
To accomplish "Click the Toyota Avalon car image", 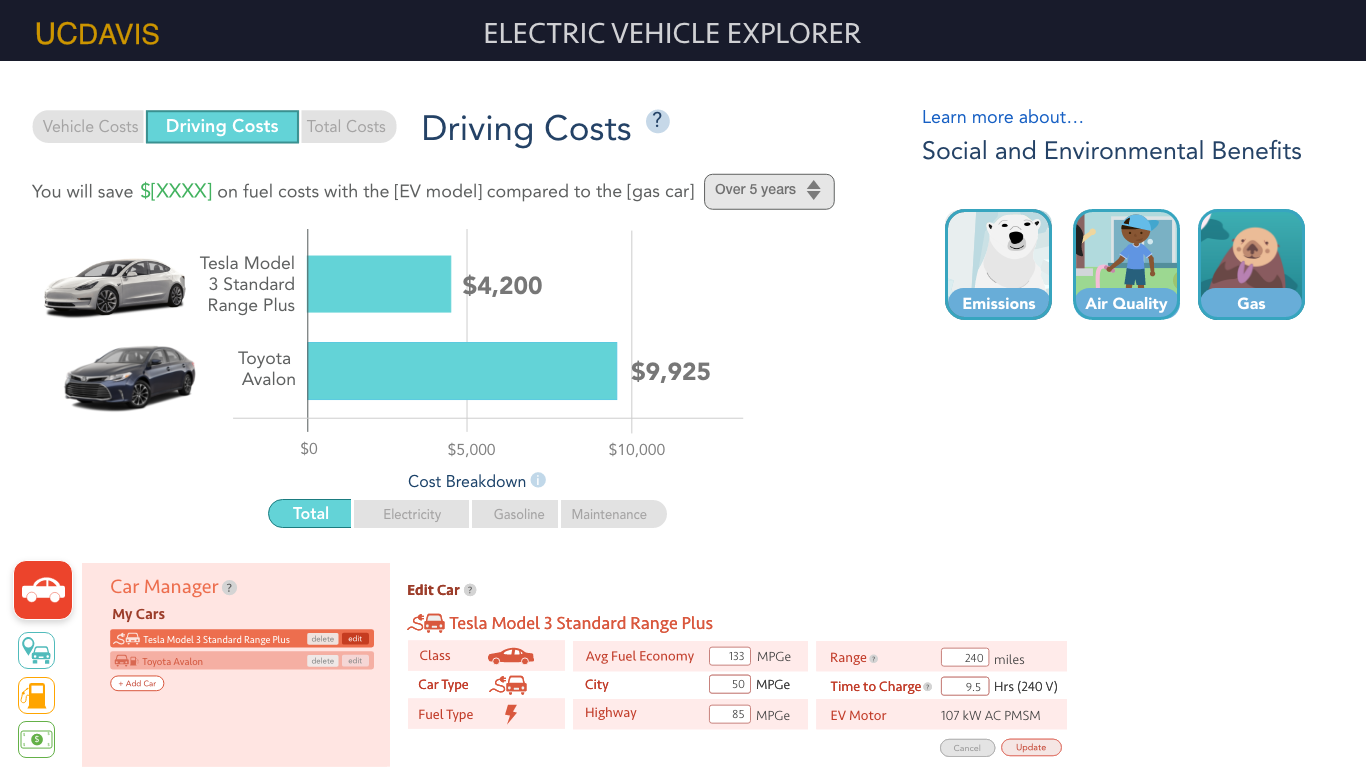I will click(x=130, y=378).
